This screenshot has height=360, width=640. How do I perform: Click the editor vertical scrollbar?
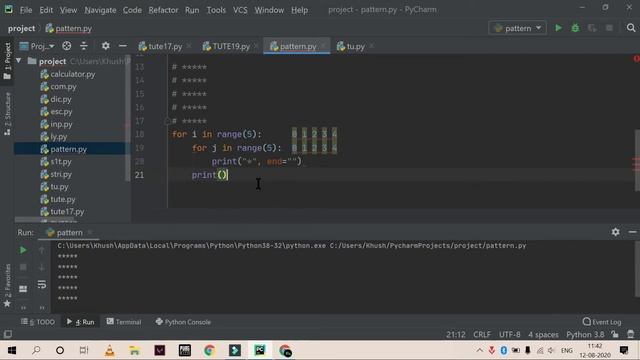637,160
